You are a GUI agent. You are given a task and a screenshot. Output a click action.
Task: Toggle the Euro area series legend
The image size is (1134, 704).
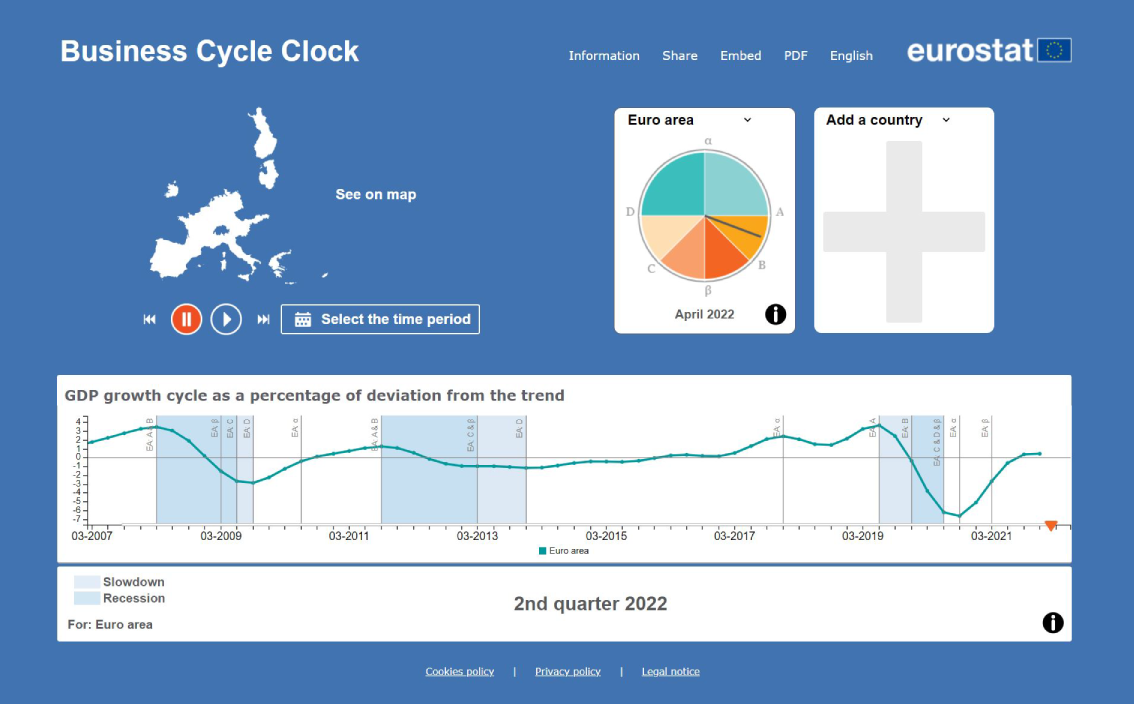click(x=564, y=551)
